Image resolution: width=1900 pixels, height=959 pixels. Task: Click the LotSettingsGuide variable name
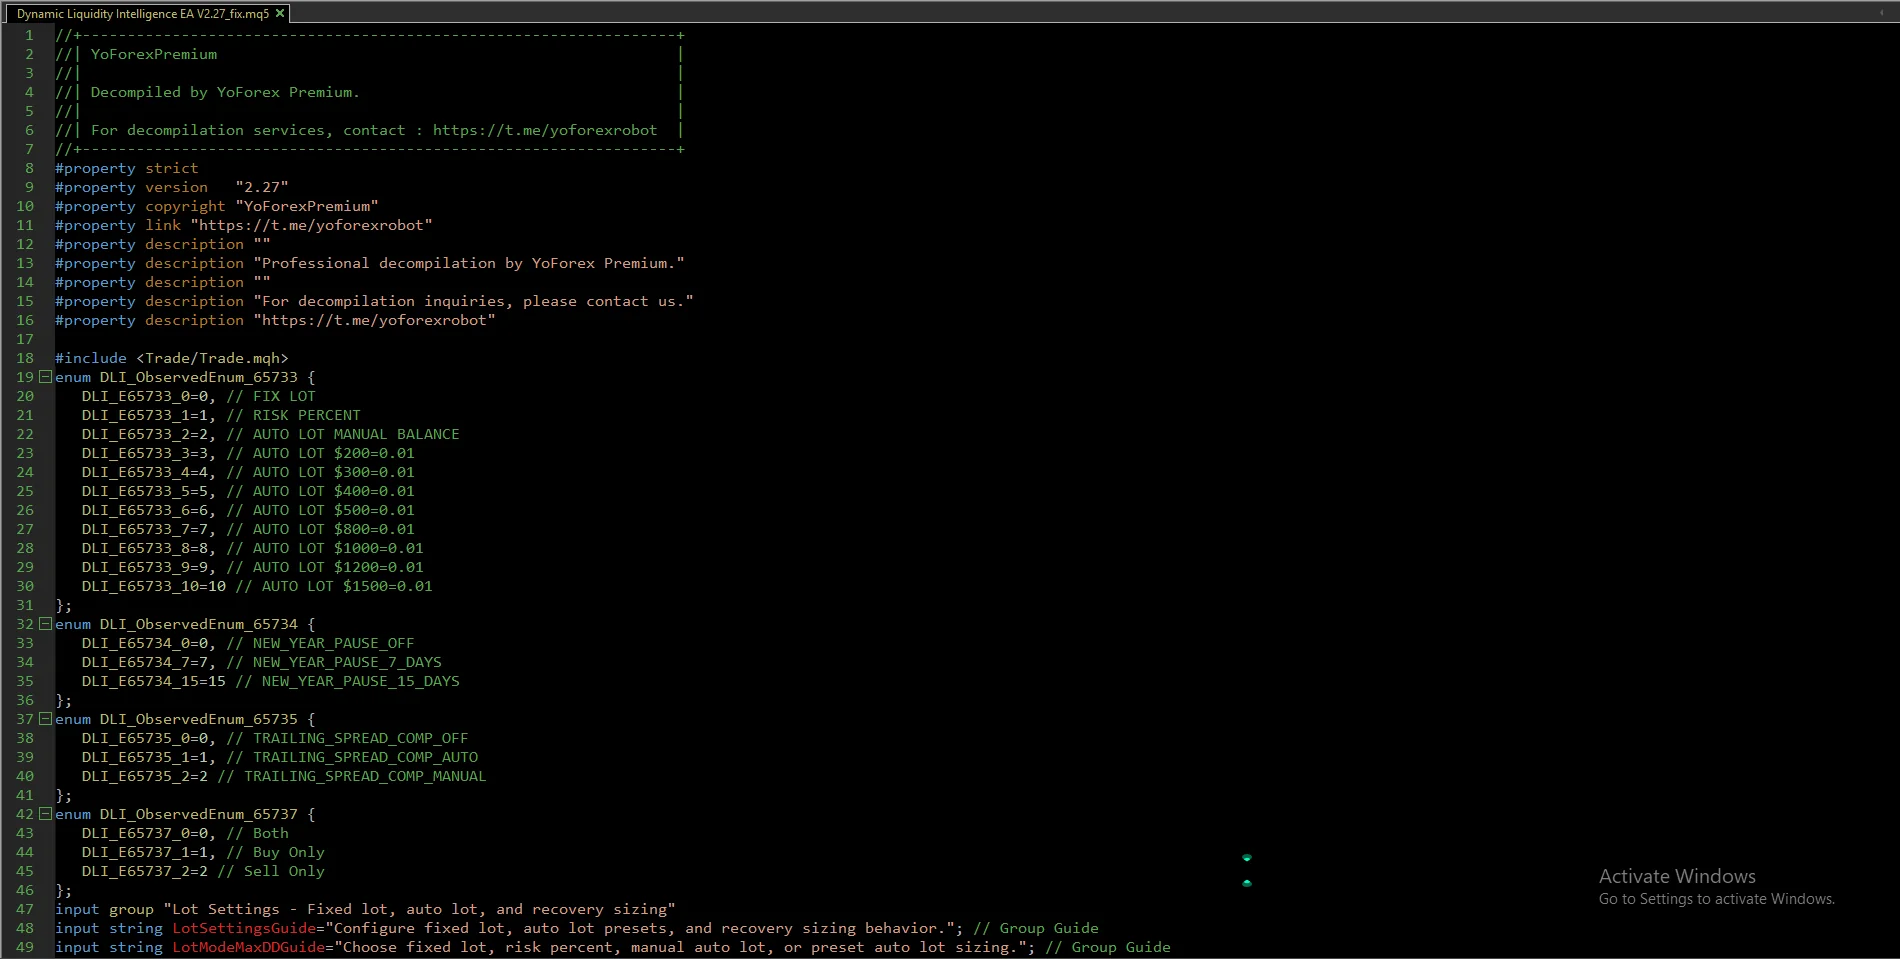(244, 928)
